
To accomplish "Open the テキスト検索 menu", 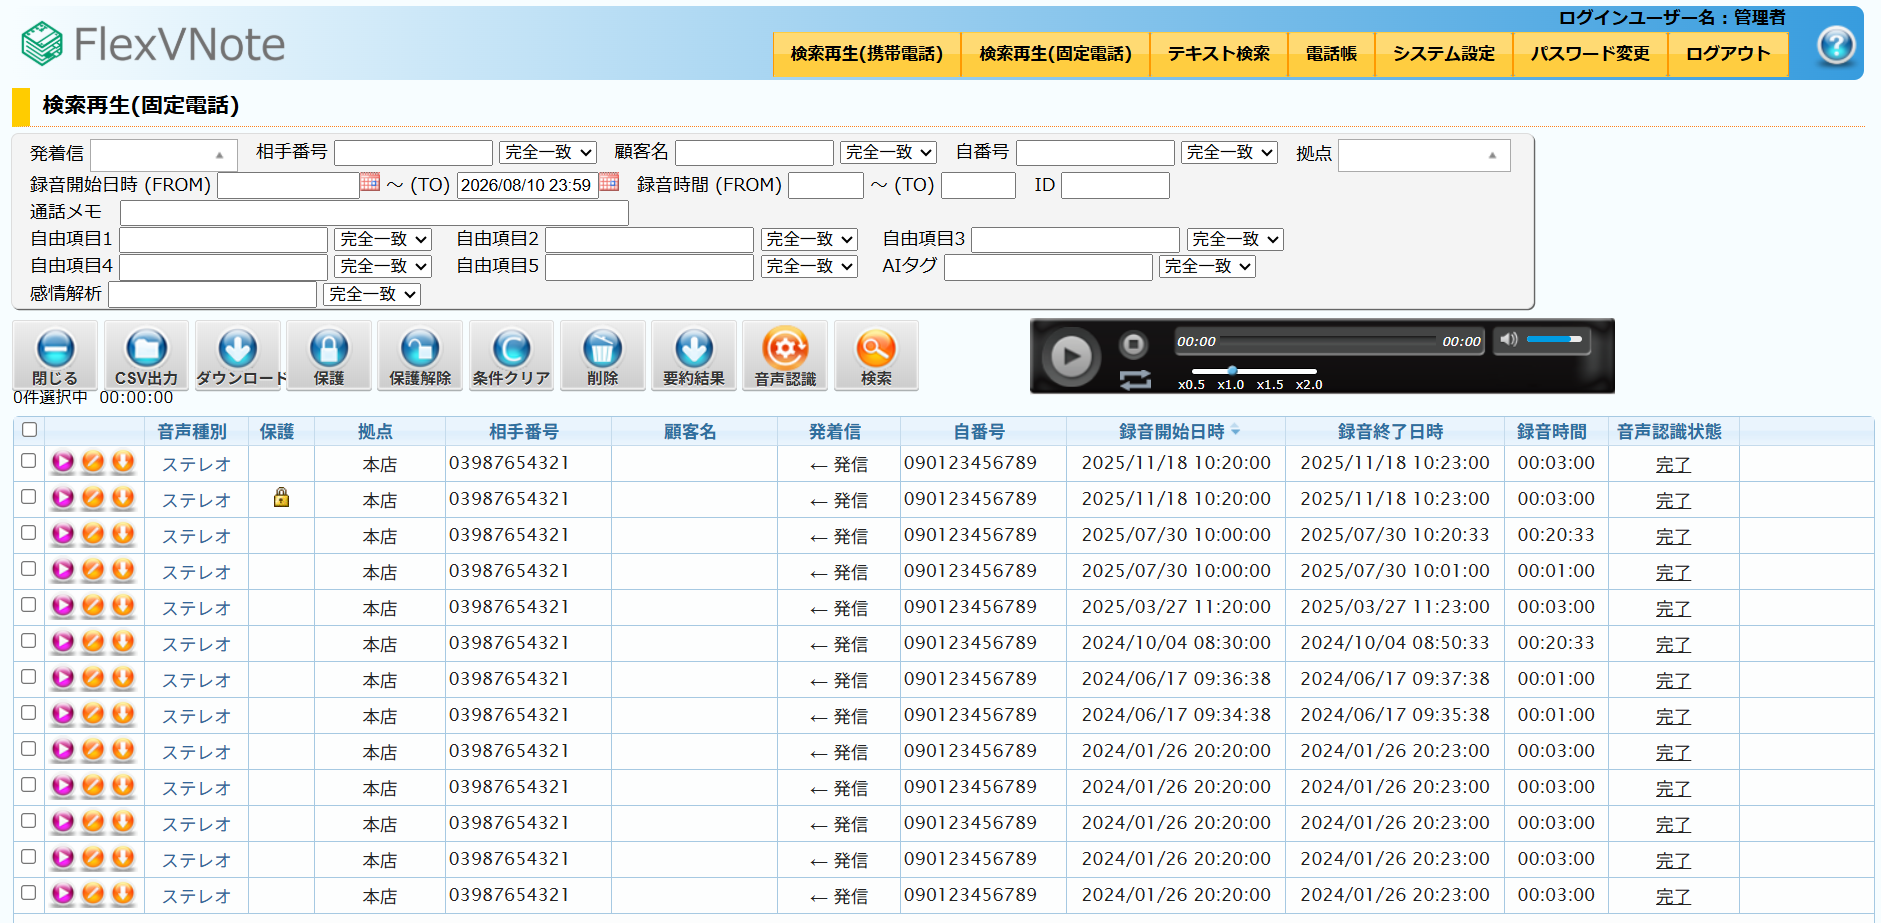I will click(x=1219, y=54).
